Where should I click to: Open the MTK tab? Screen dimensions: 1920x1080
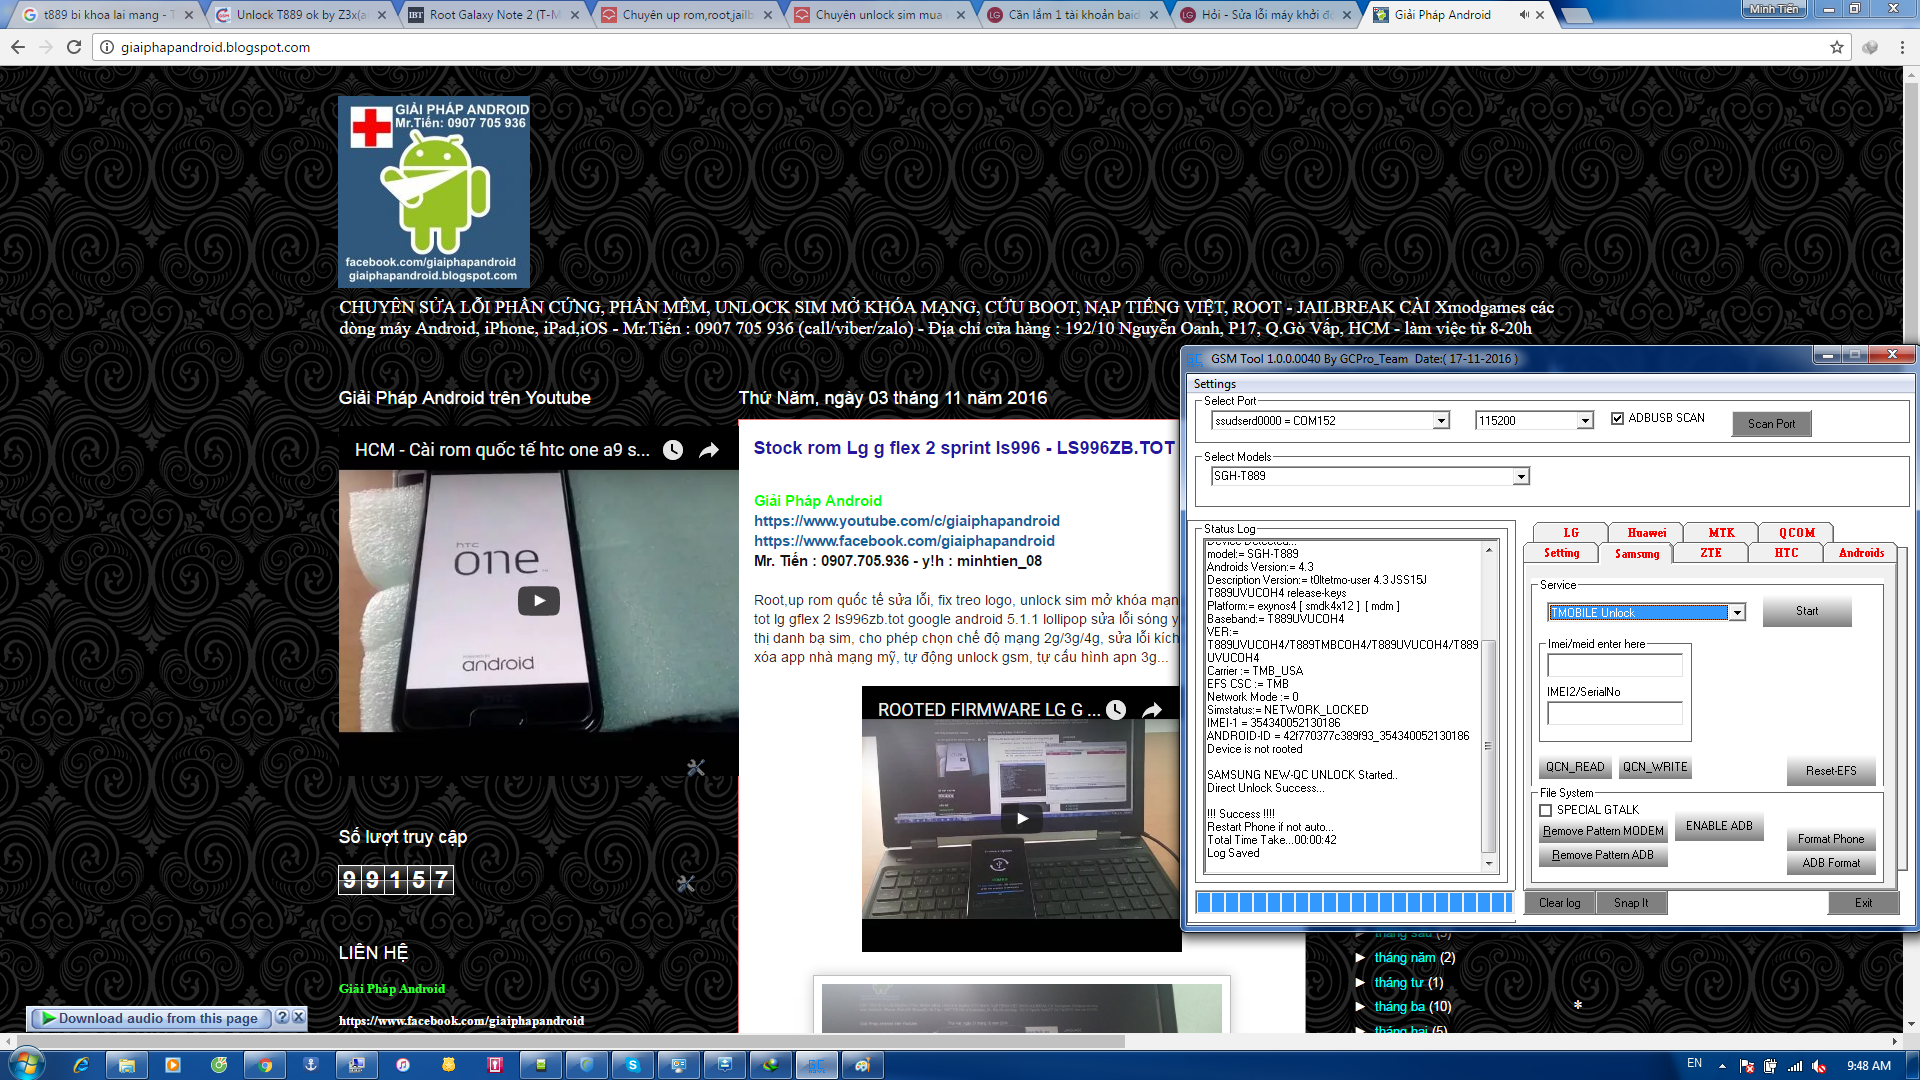[x=1721, y=533]
